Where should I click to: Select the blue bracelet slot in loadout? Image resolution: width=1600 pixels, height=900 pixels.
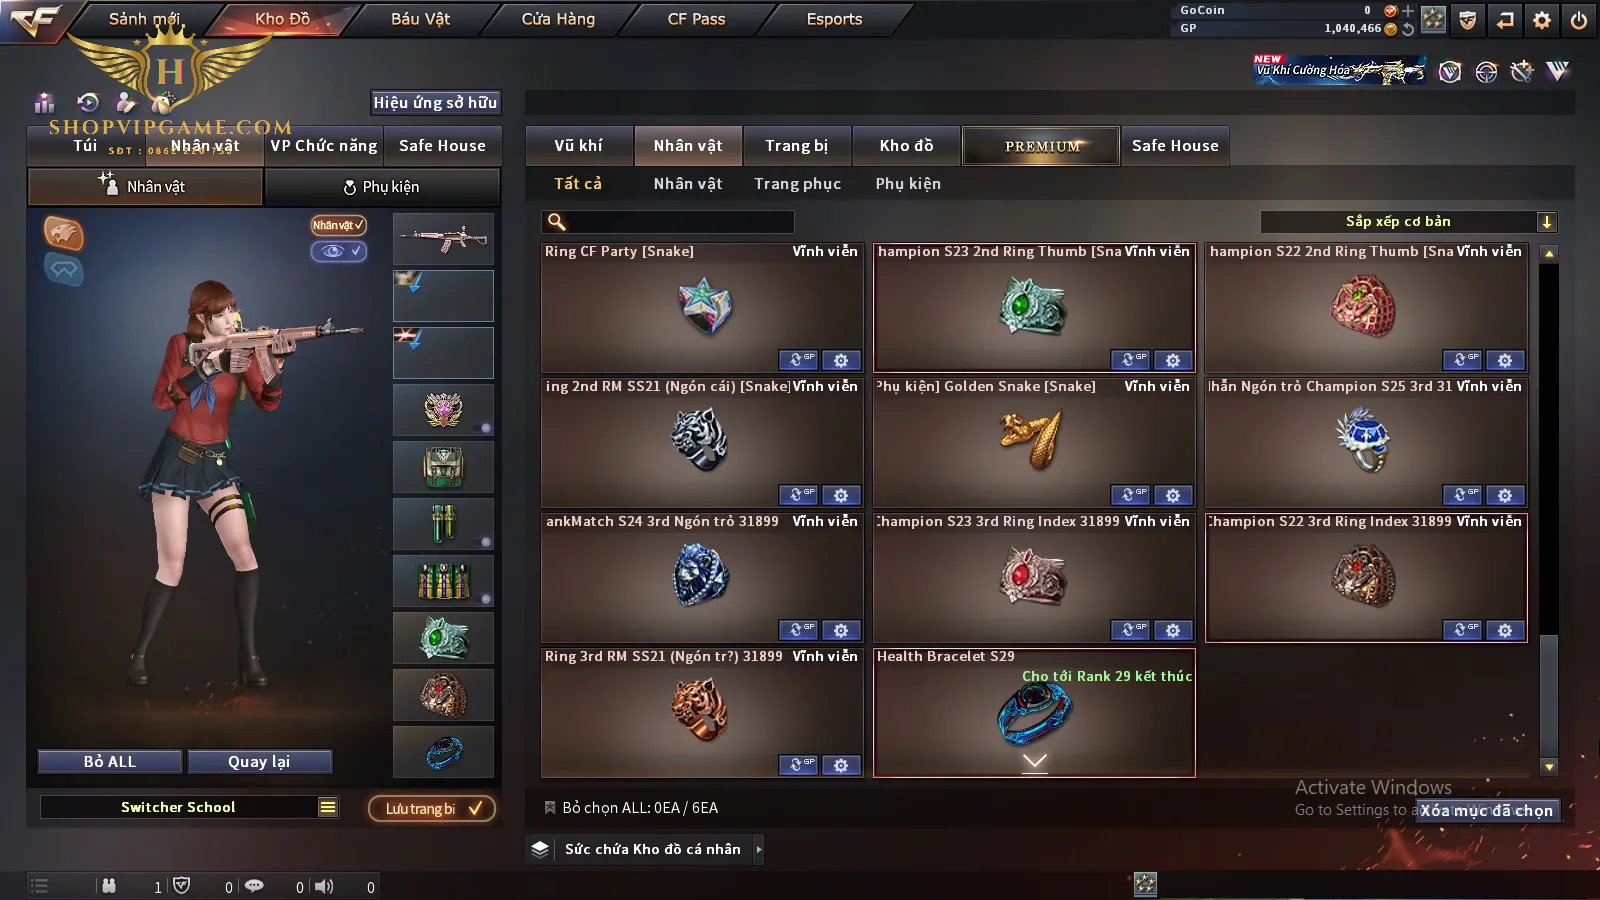443,752
